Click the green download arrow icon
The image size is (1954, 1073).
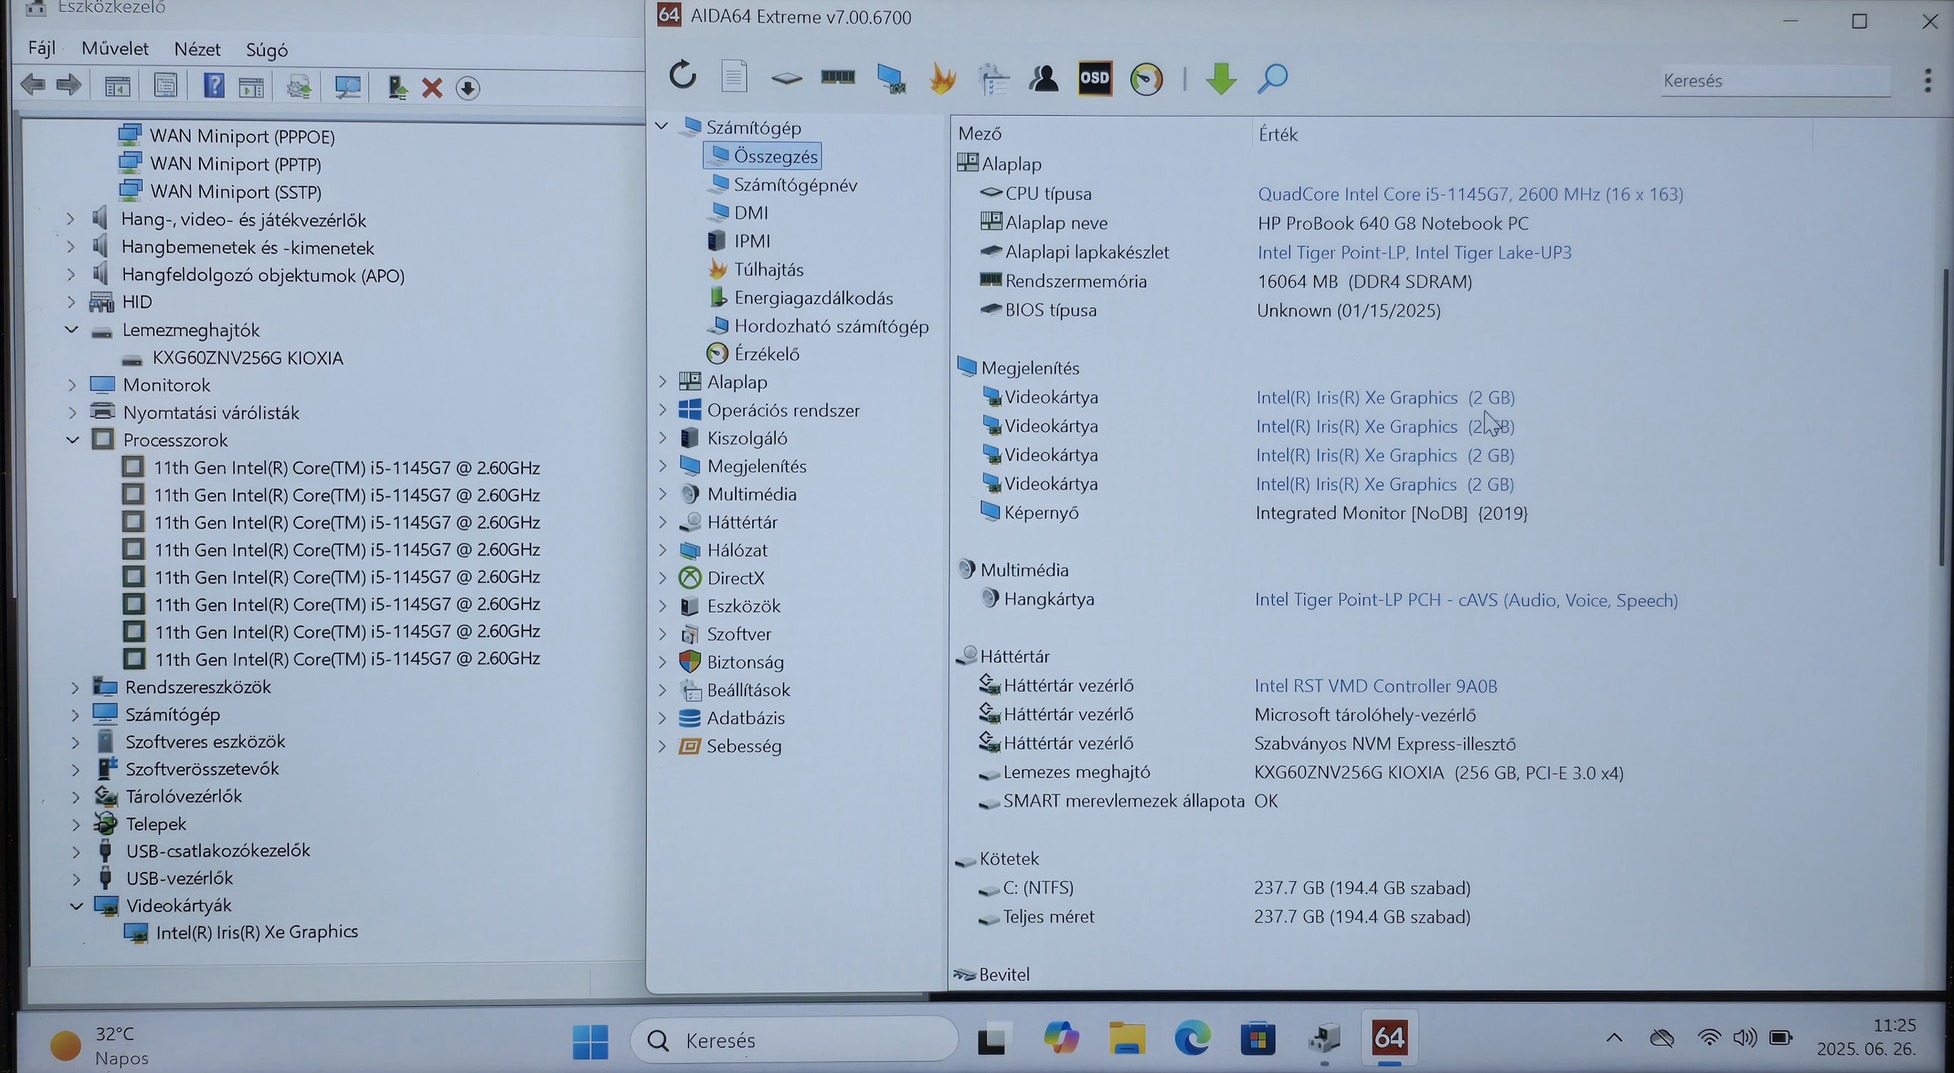pos(1221,78)
